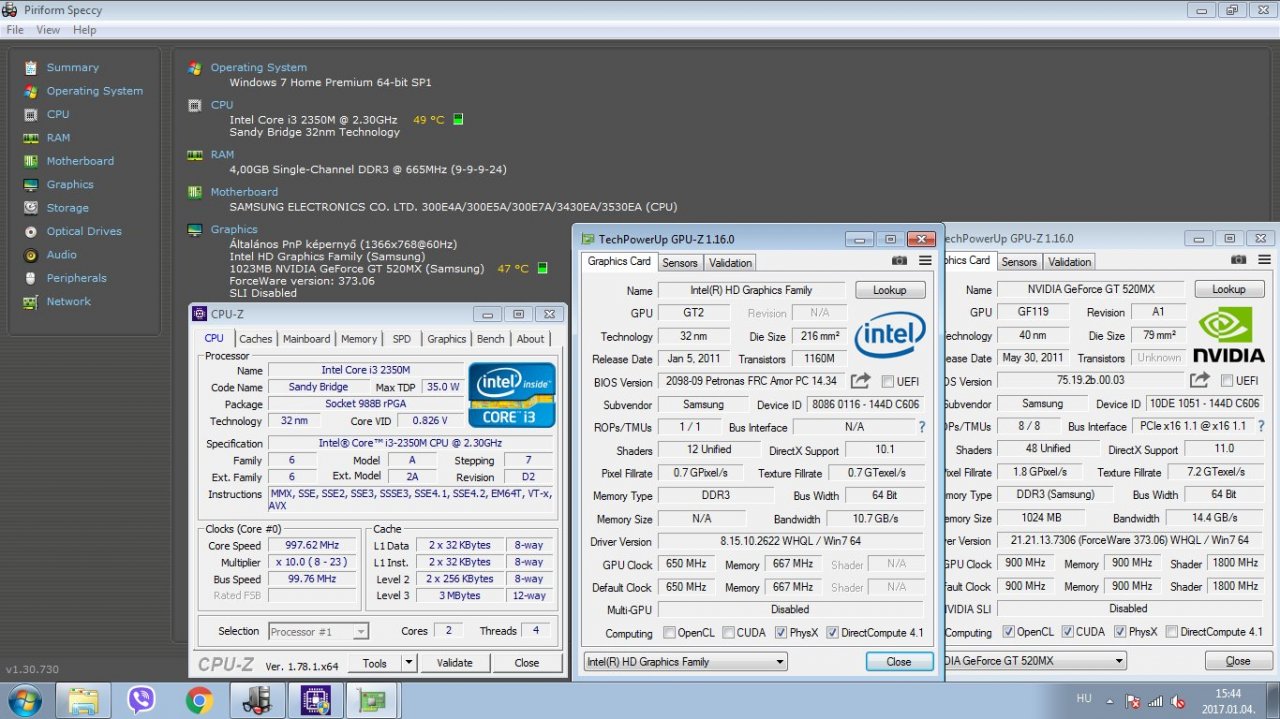Switch to Validation tab in NVIDIA GPU-Z
The width and height of the screenshot is (1280, 719).
(x=1070, y=262)
